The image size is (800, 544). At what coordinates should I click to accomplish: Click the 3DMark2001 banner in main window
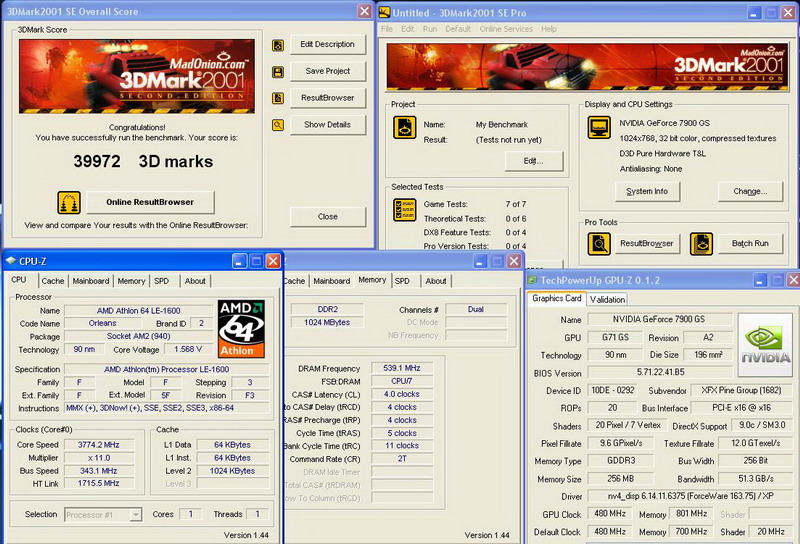pyautogui.click(x=586, y=67)
